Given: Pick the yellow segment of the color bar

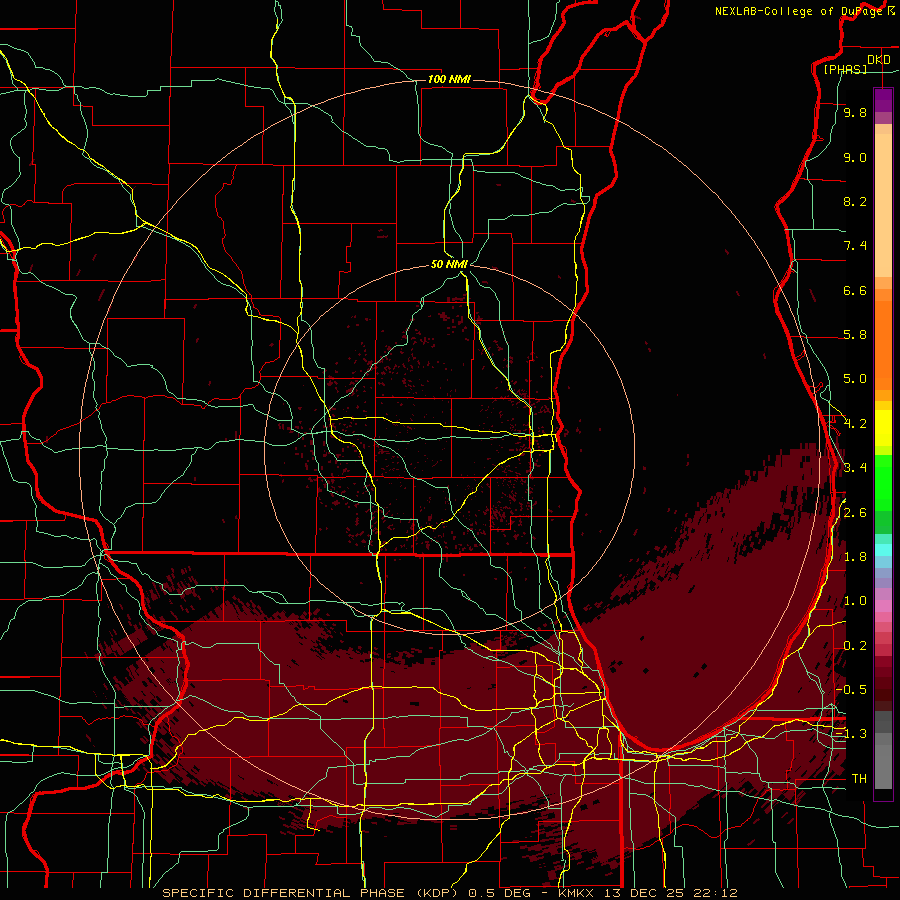Looking at the screenshot, I should tap(883, 428).
